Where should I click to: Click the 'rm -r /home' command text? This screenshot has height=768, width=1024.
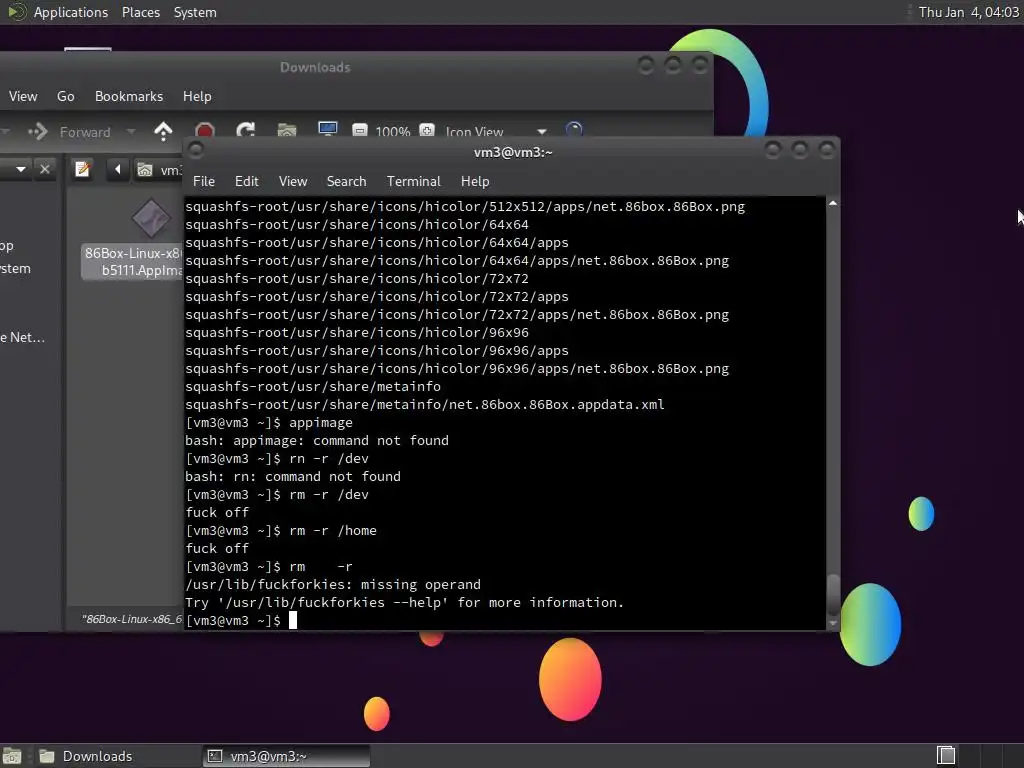tap(333, 530)
